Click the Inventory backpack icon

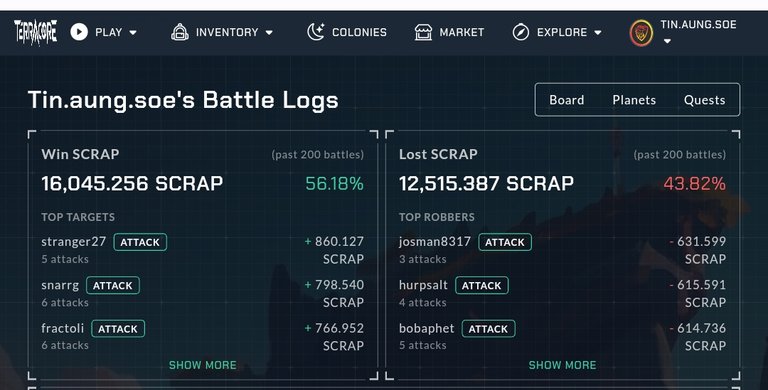pos(180,32)
